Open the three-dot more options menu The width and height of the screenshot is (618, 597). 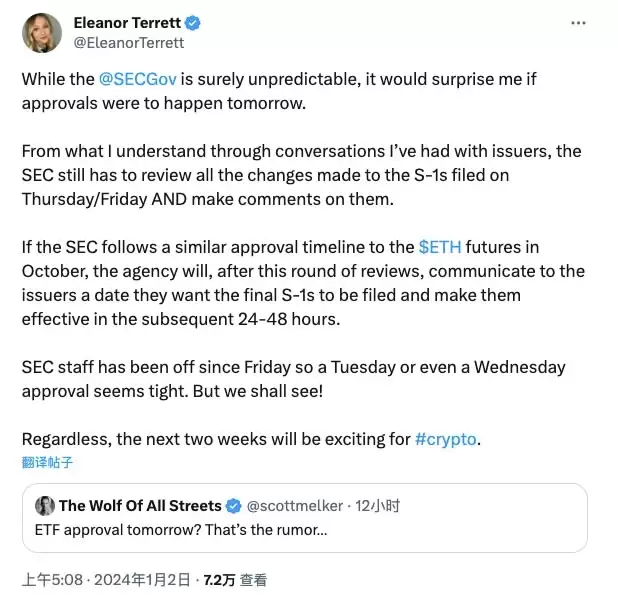point(577,21)
